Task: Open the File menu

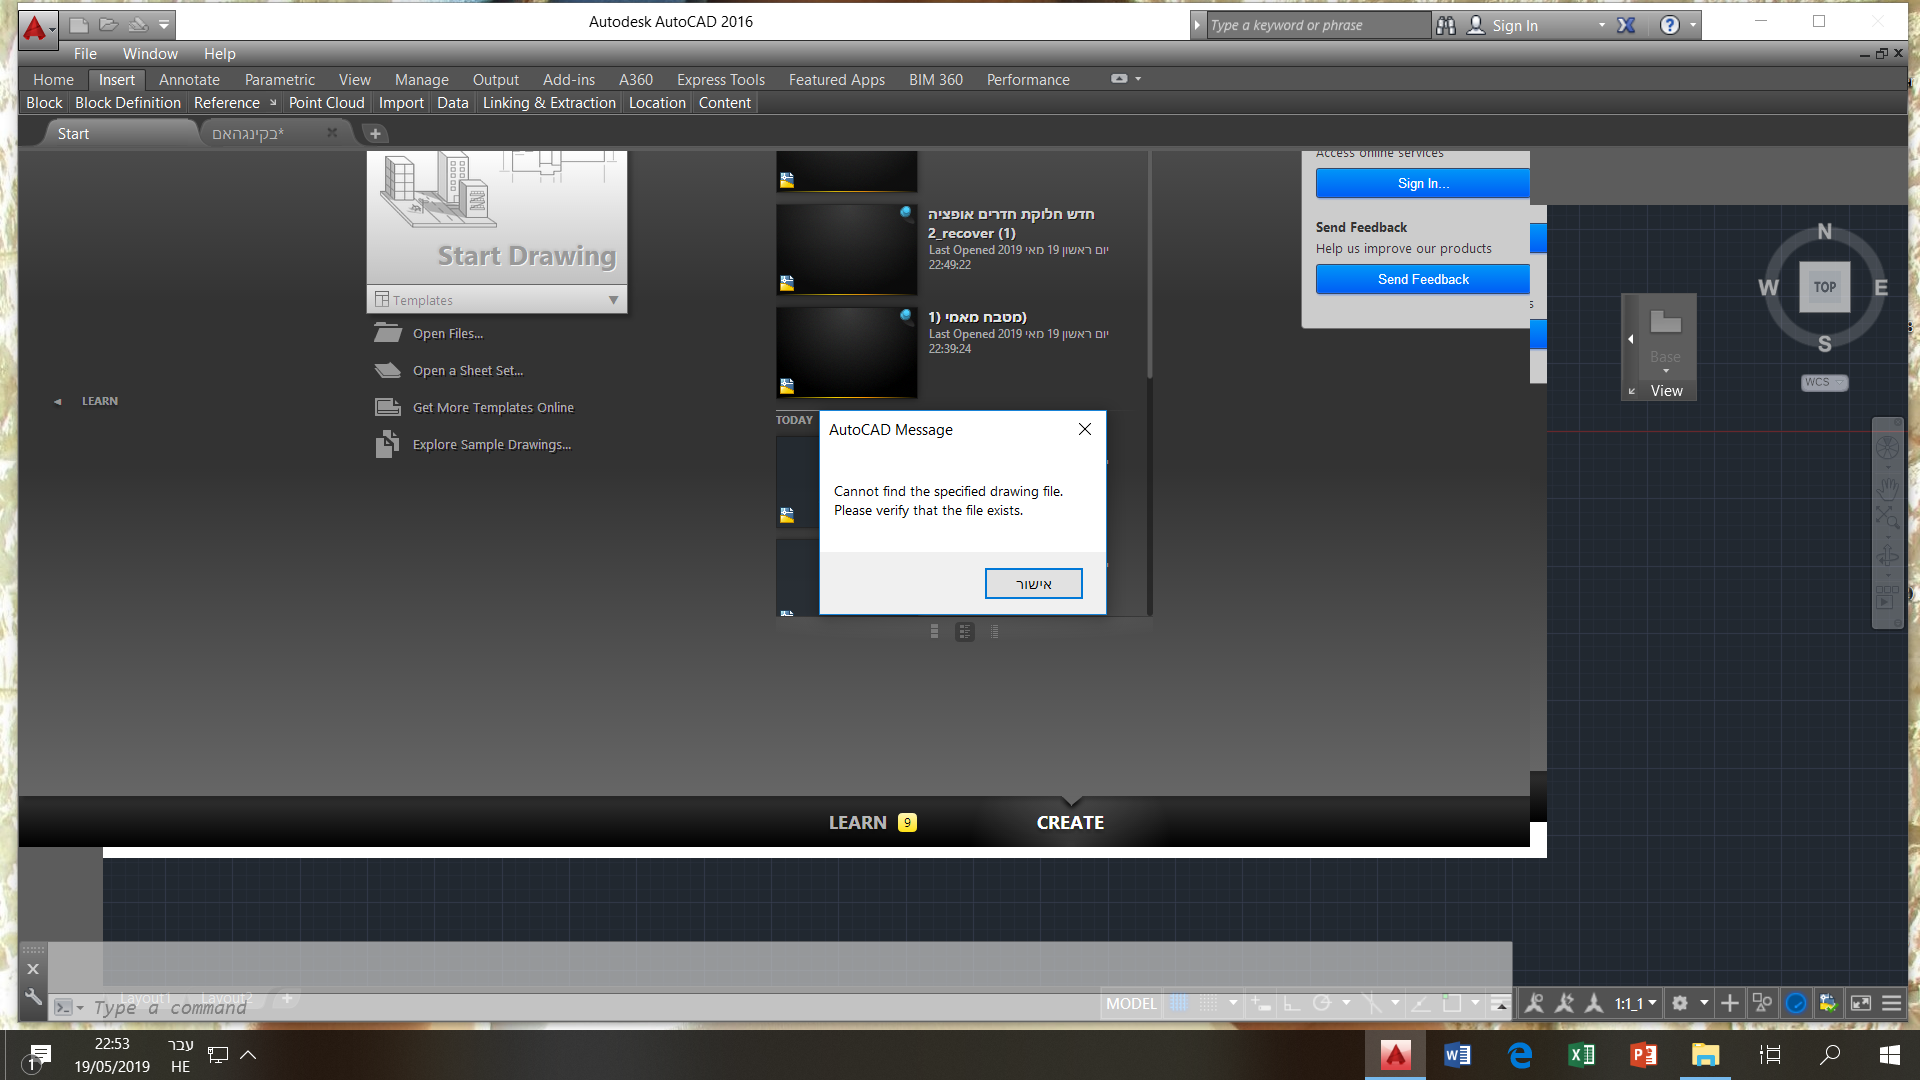Action: pyautogui.click(x=85, y=54)
